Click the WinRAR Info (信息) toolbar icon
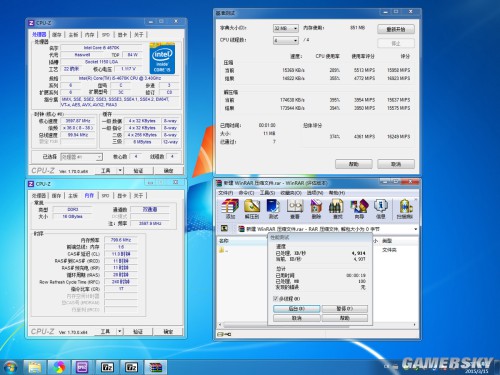 (380, 209)
